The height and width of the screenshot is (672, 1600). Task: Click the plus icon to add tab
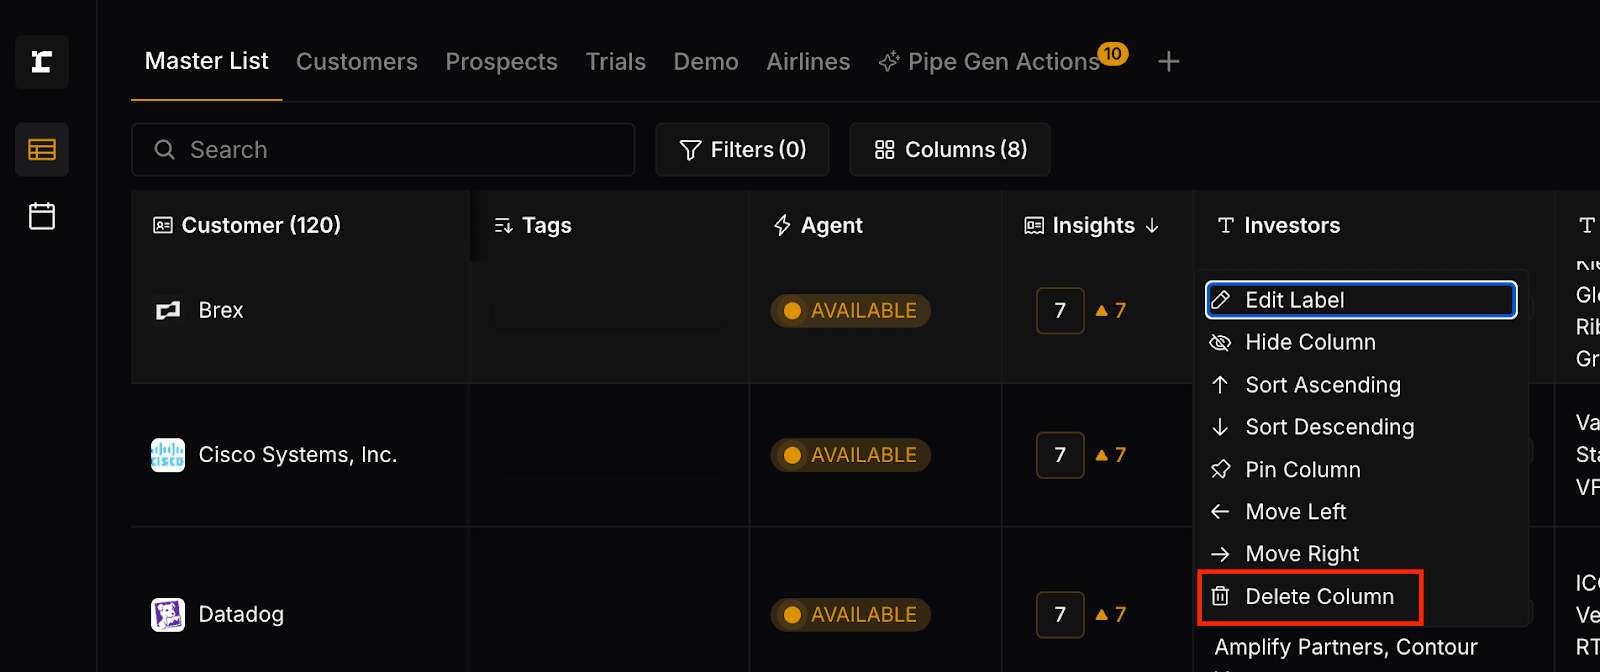point(1168,62)
